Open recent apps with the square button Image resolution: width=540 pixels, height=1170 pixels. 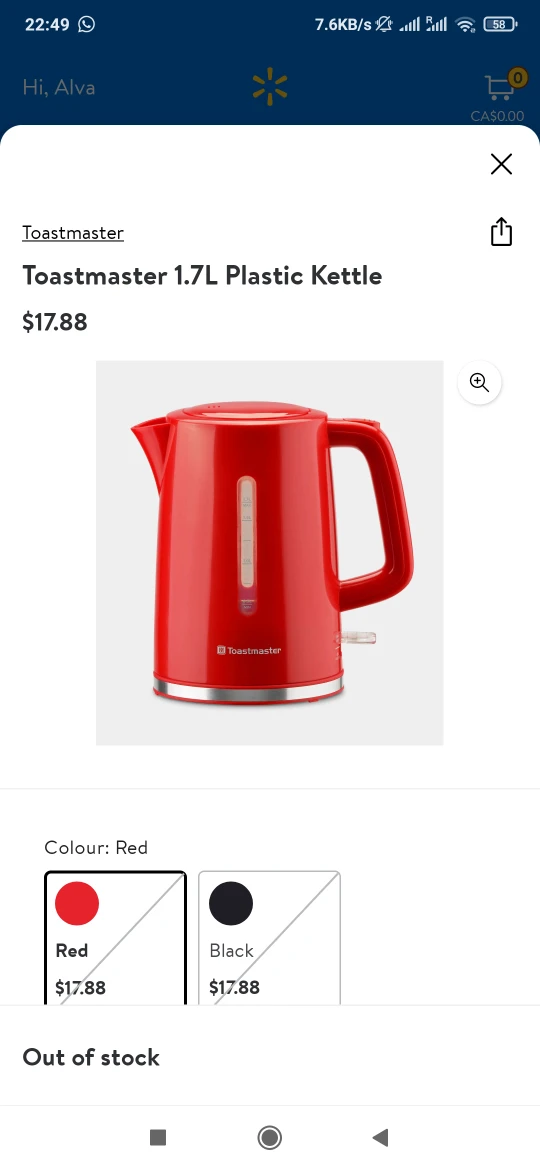[157, 1137]
